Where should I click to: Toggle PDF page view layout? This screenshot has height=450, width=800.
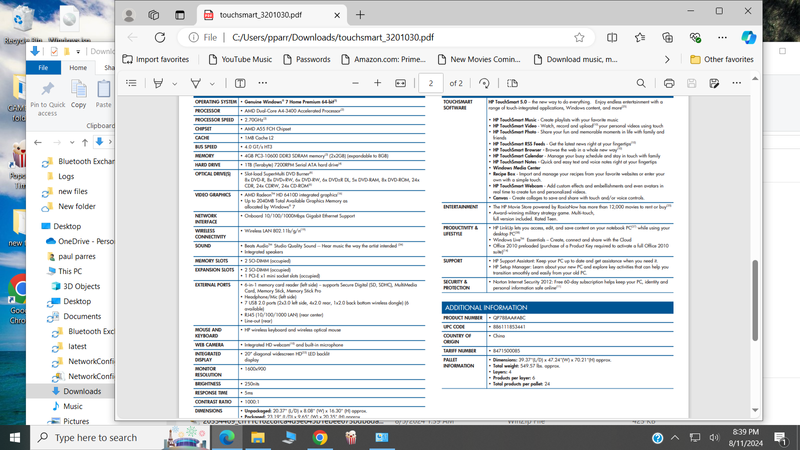(x=512, y=83)
